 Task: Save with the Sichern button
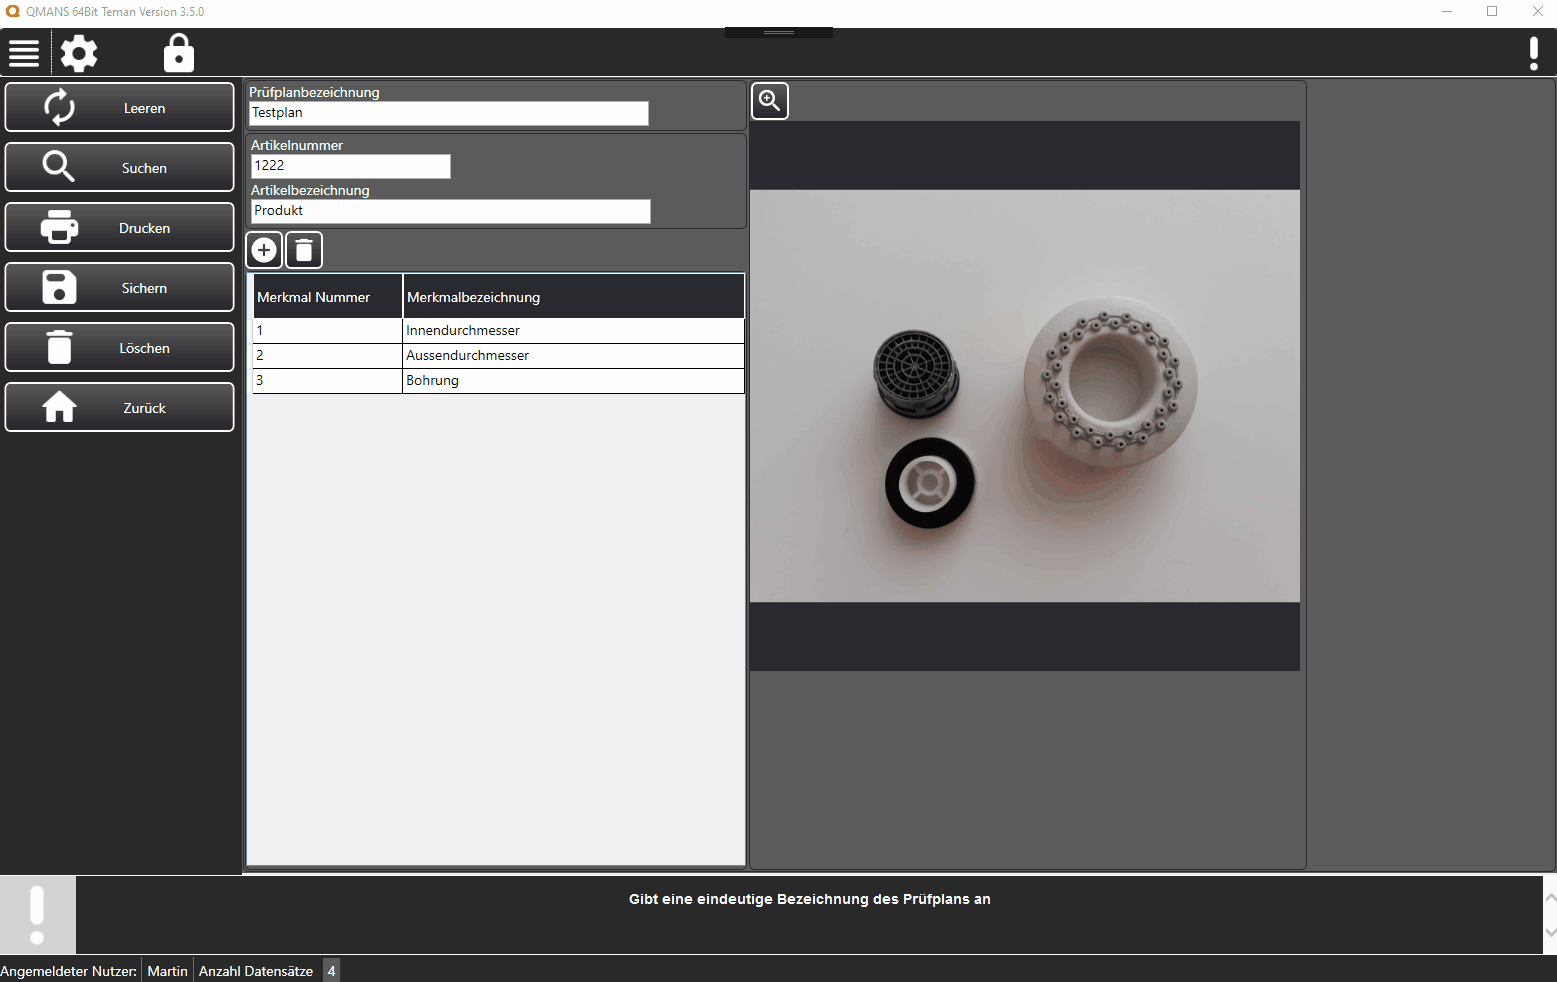pyautogui.click(x=120, y=287)
